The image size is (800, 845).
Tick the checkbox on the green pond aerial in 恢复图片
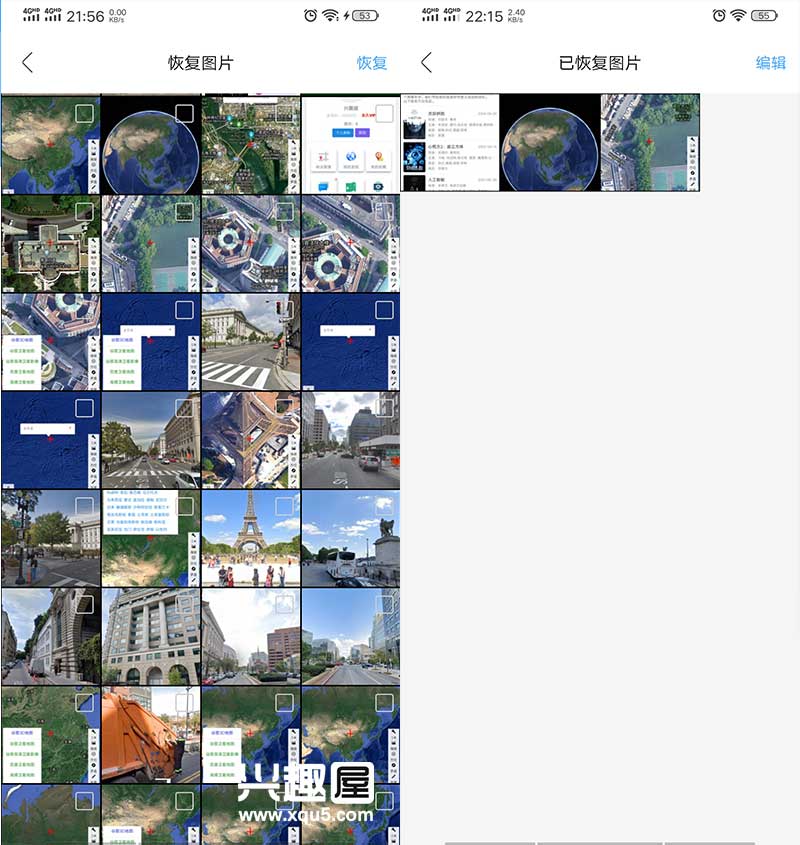coord(184,212)
